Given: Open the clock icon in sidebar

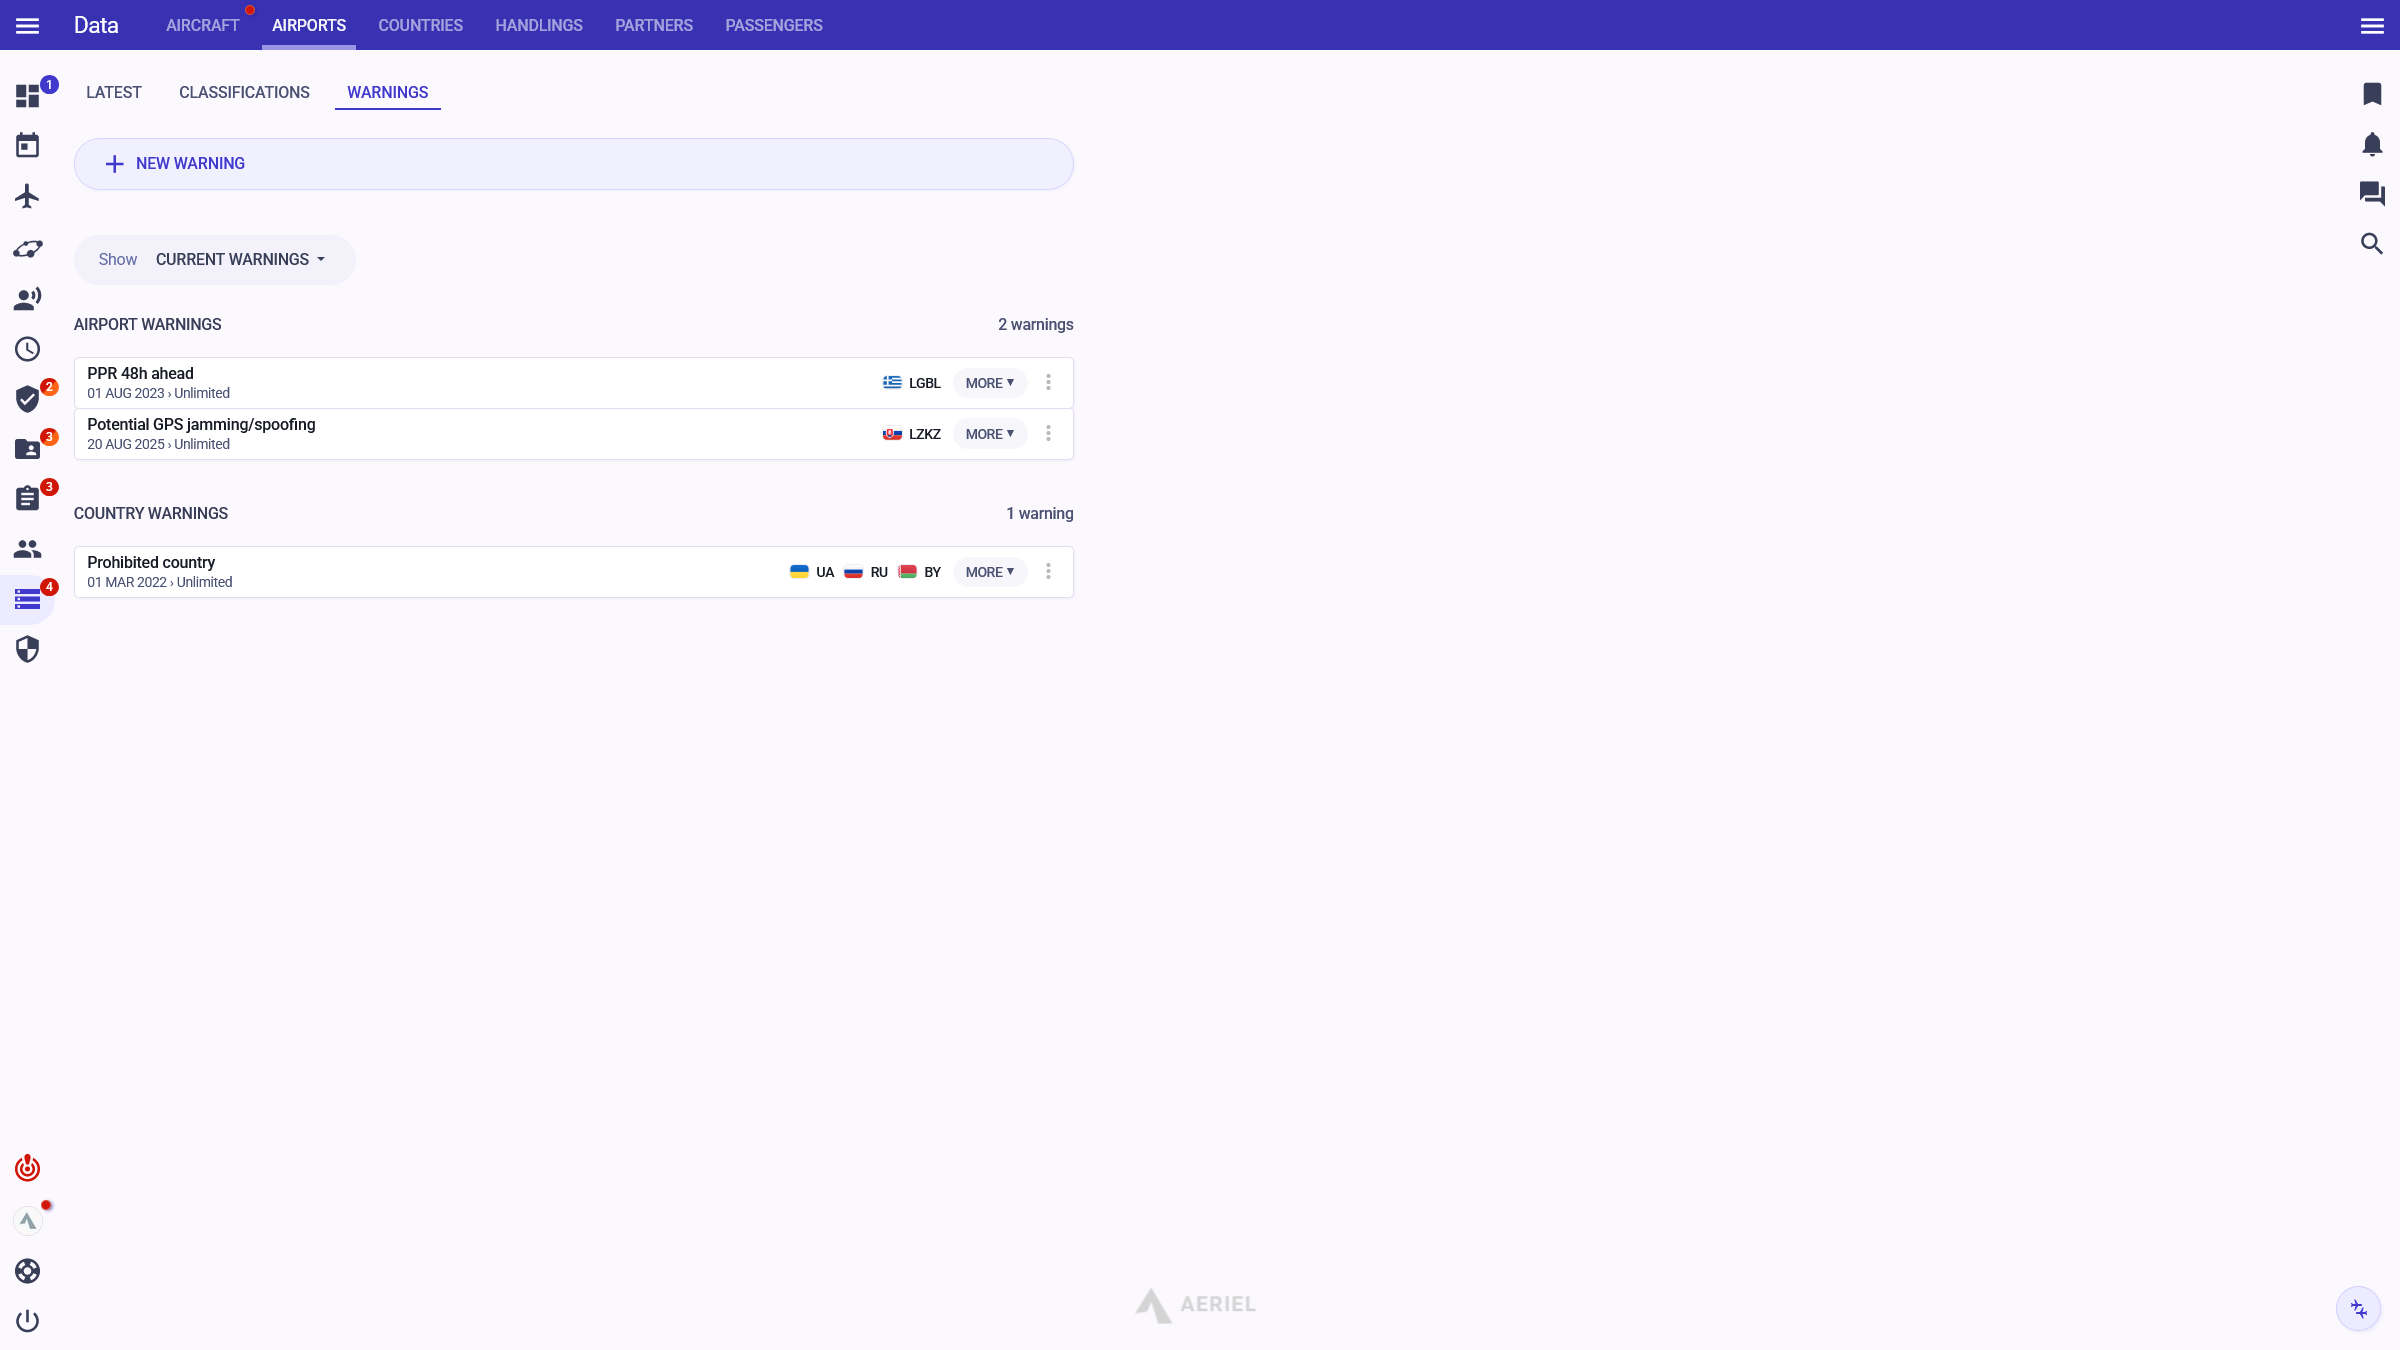Looking at the screenshot, I should [27, 349].
